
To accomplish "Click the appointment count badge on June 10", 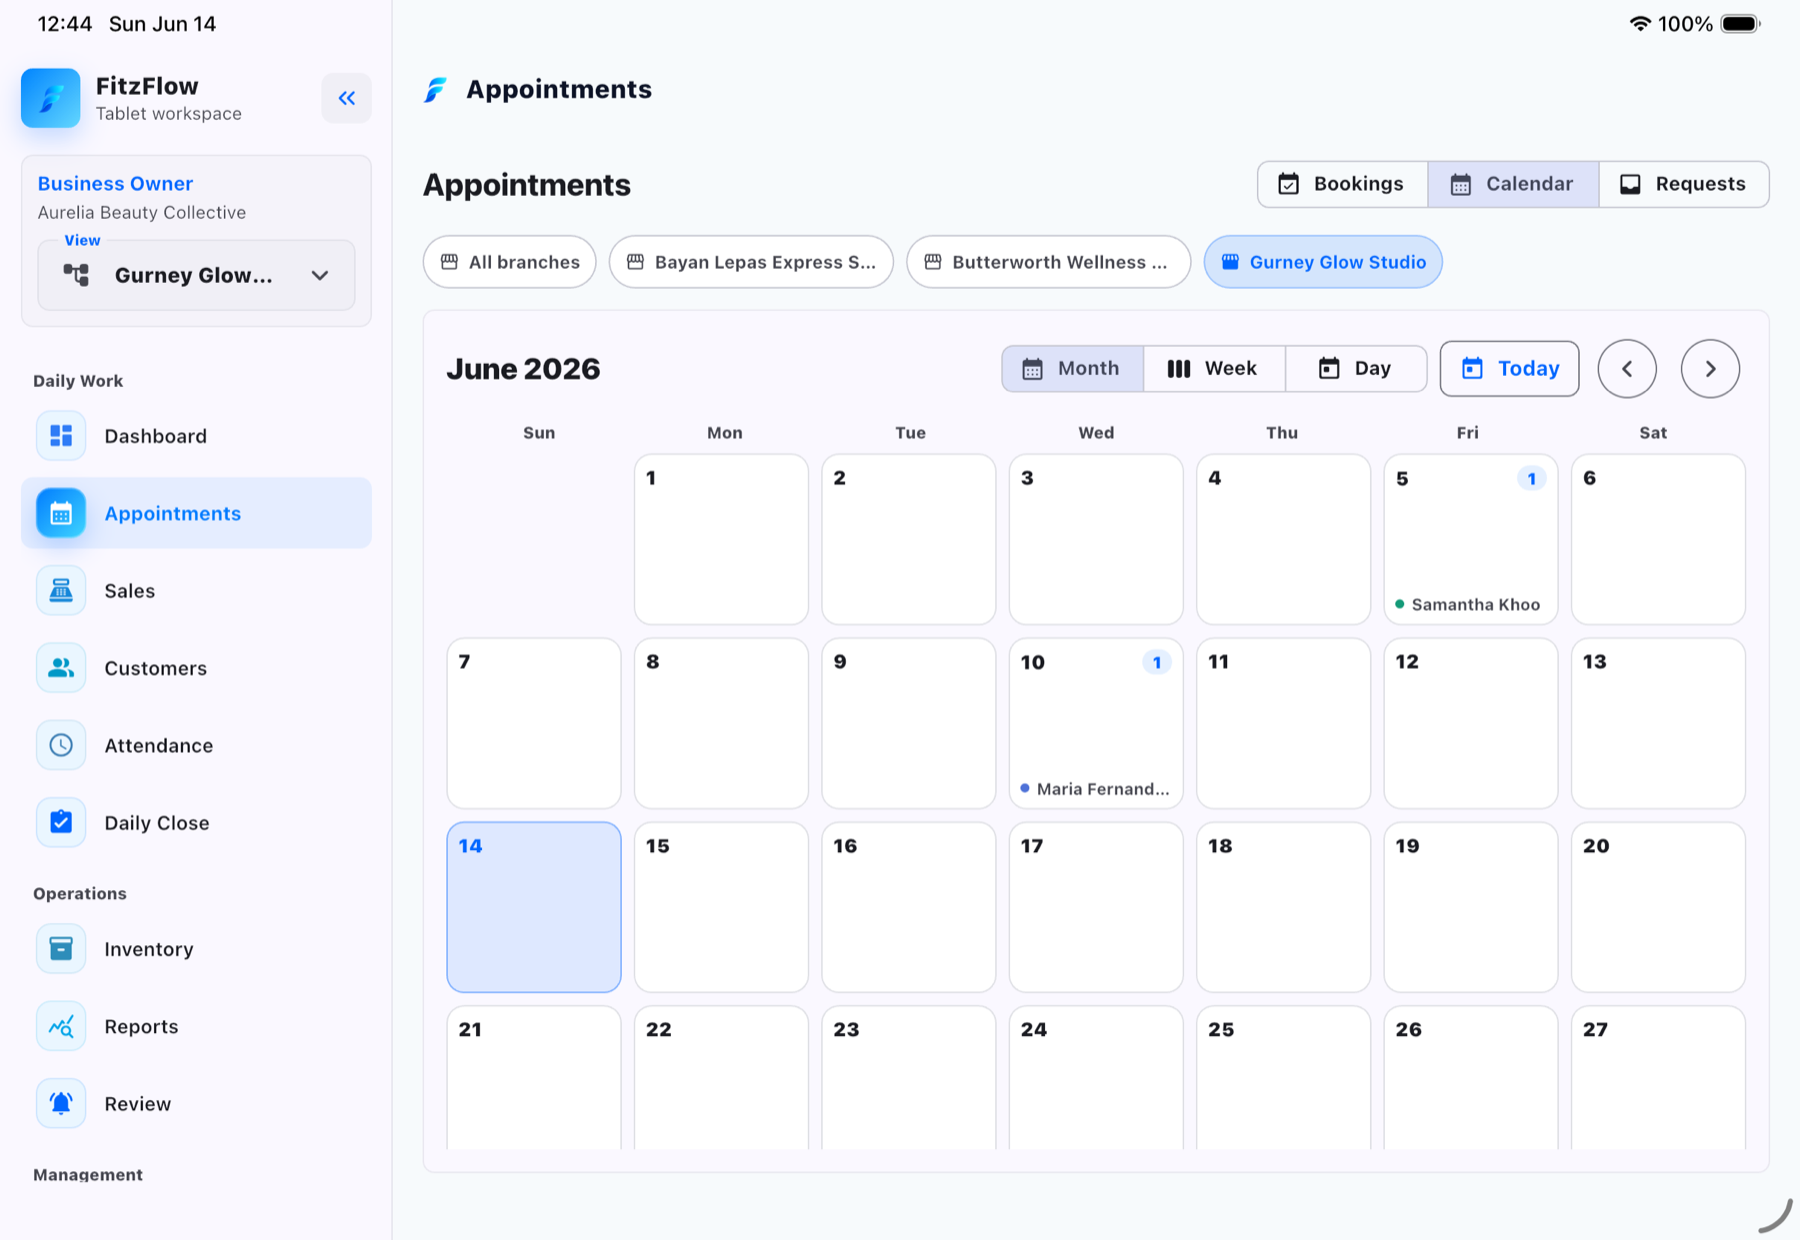I will [1156, 662].
